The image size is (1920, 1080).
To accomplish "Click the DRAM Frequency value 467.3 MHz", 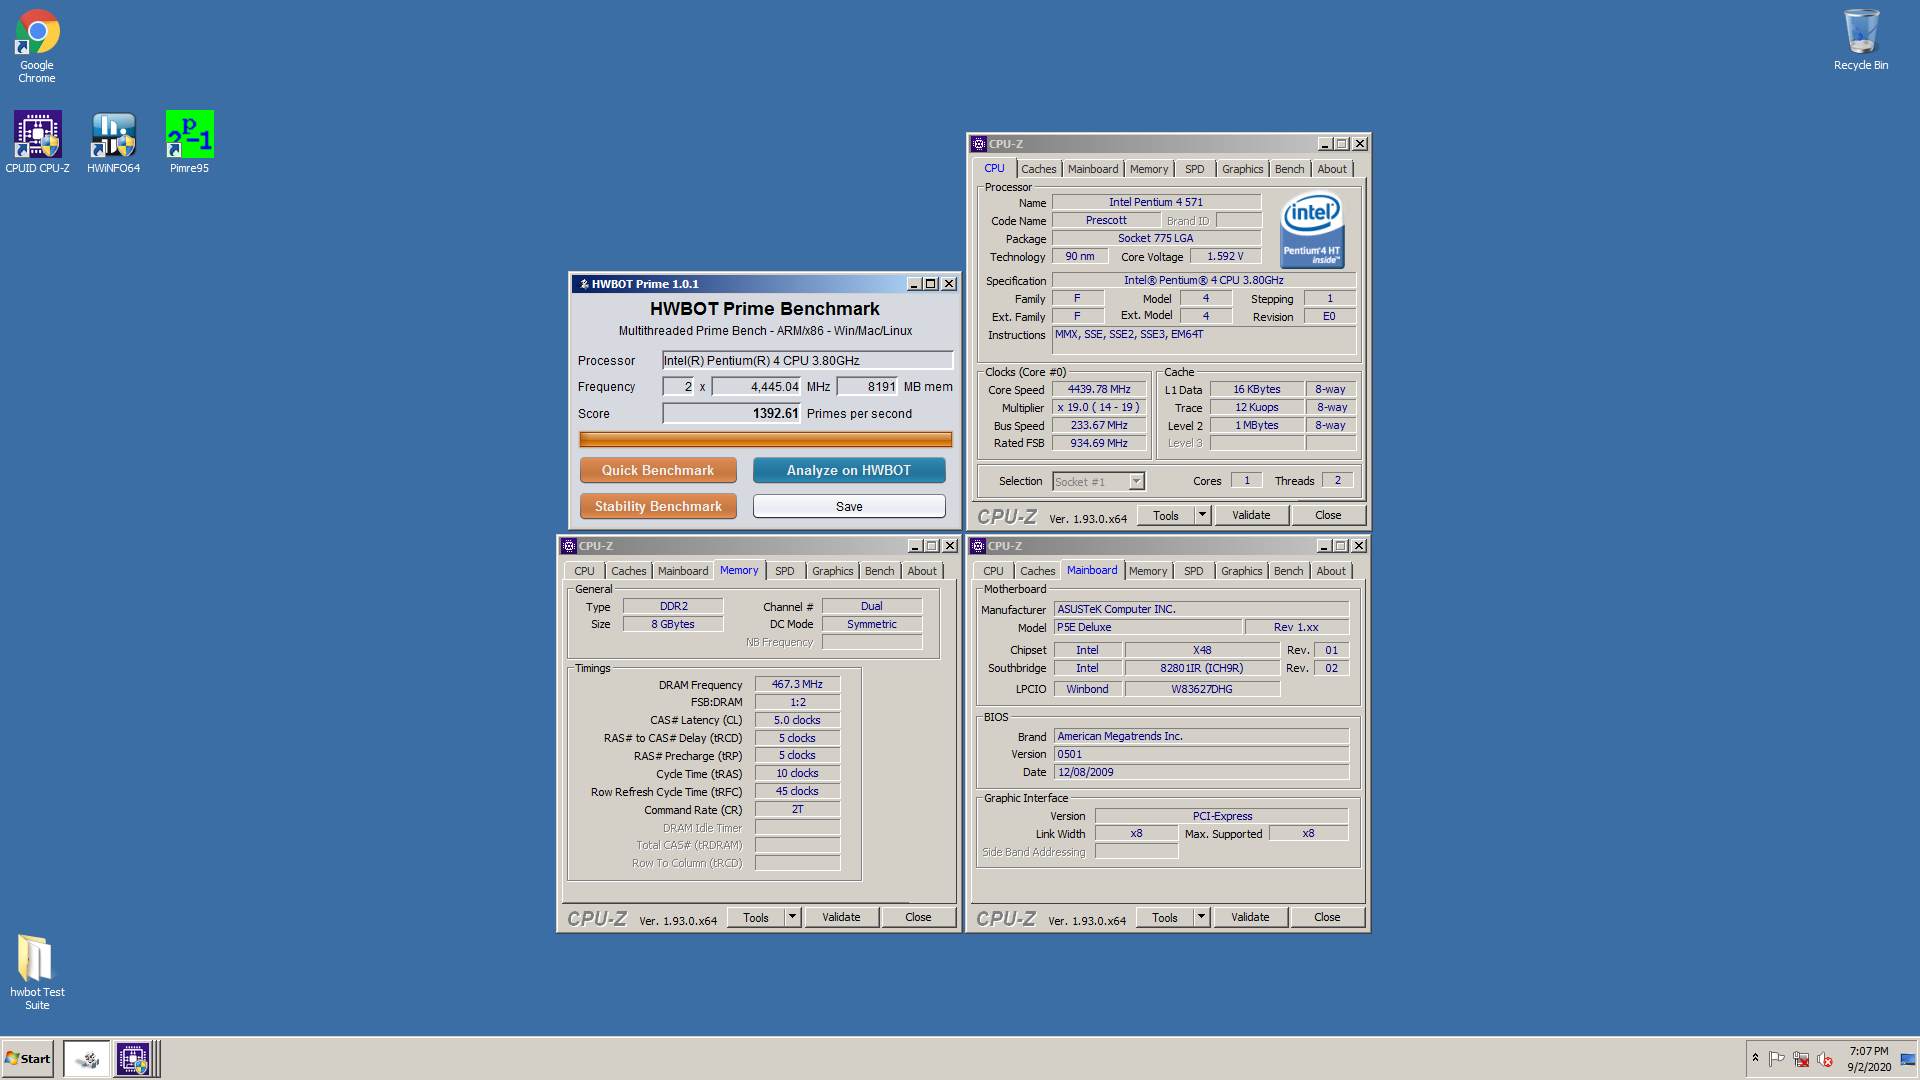I will click(797, 684).
